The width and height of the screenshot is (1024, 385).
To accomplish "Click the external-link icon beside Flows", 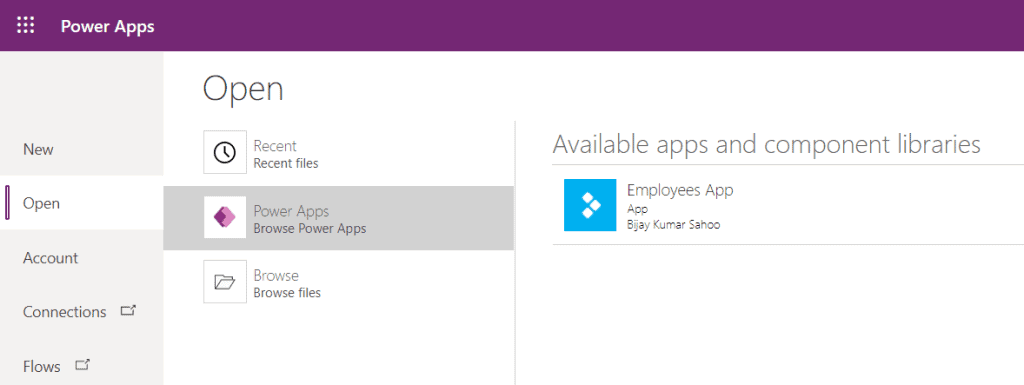I will 82,365.
